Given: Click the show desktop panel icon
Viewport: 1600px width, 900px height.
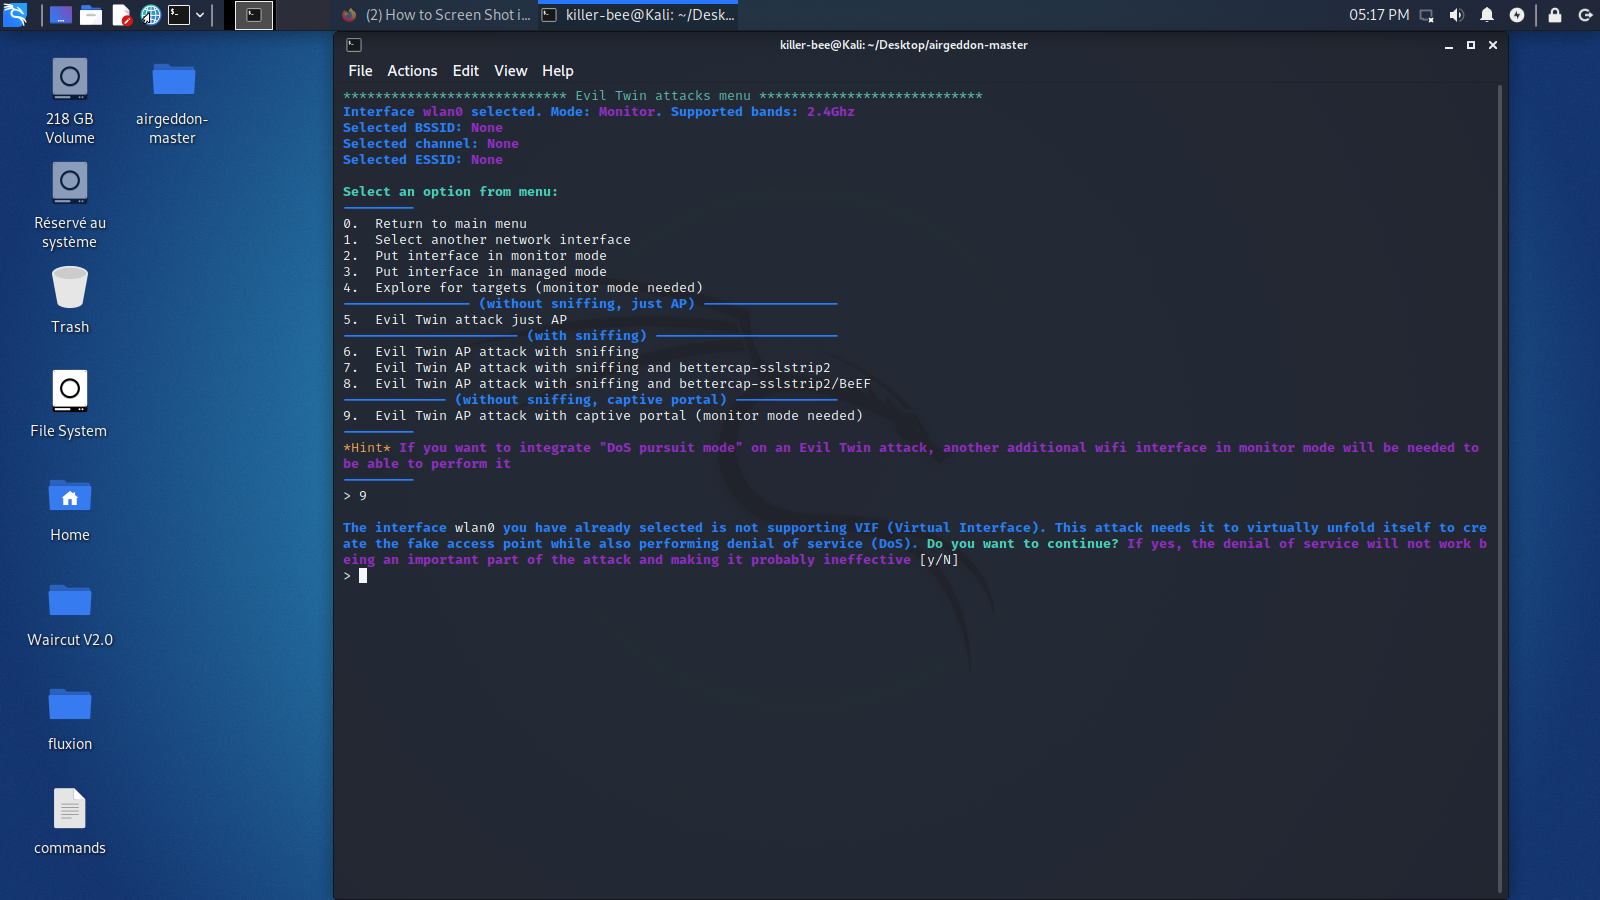Looking at the screenshot, I should click(x=61, y=15).
